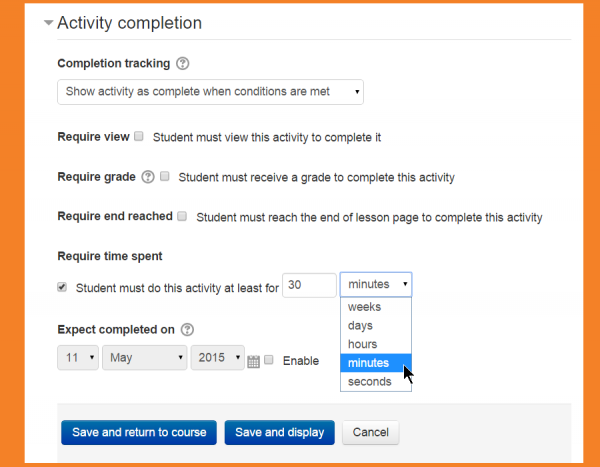
Task: Collapse the Activity completion section
Action: pos(49,23)
